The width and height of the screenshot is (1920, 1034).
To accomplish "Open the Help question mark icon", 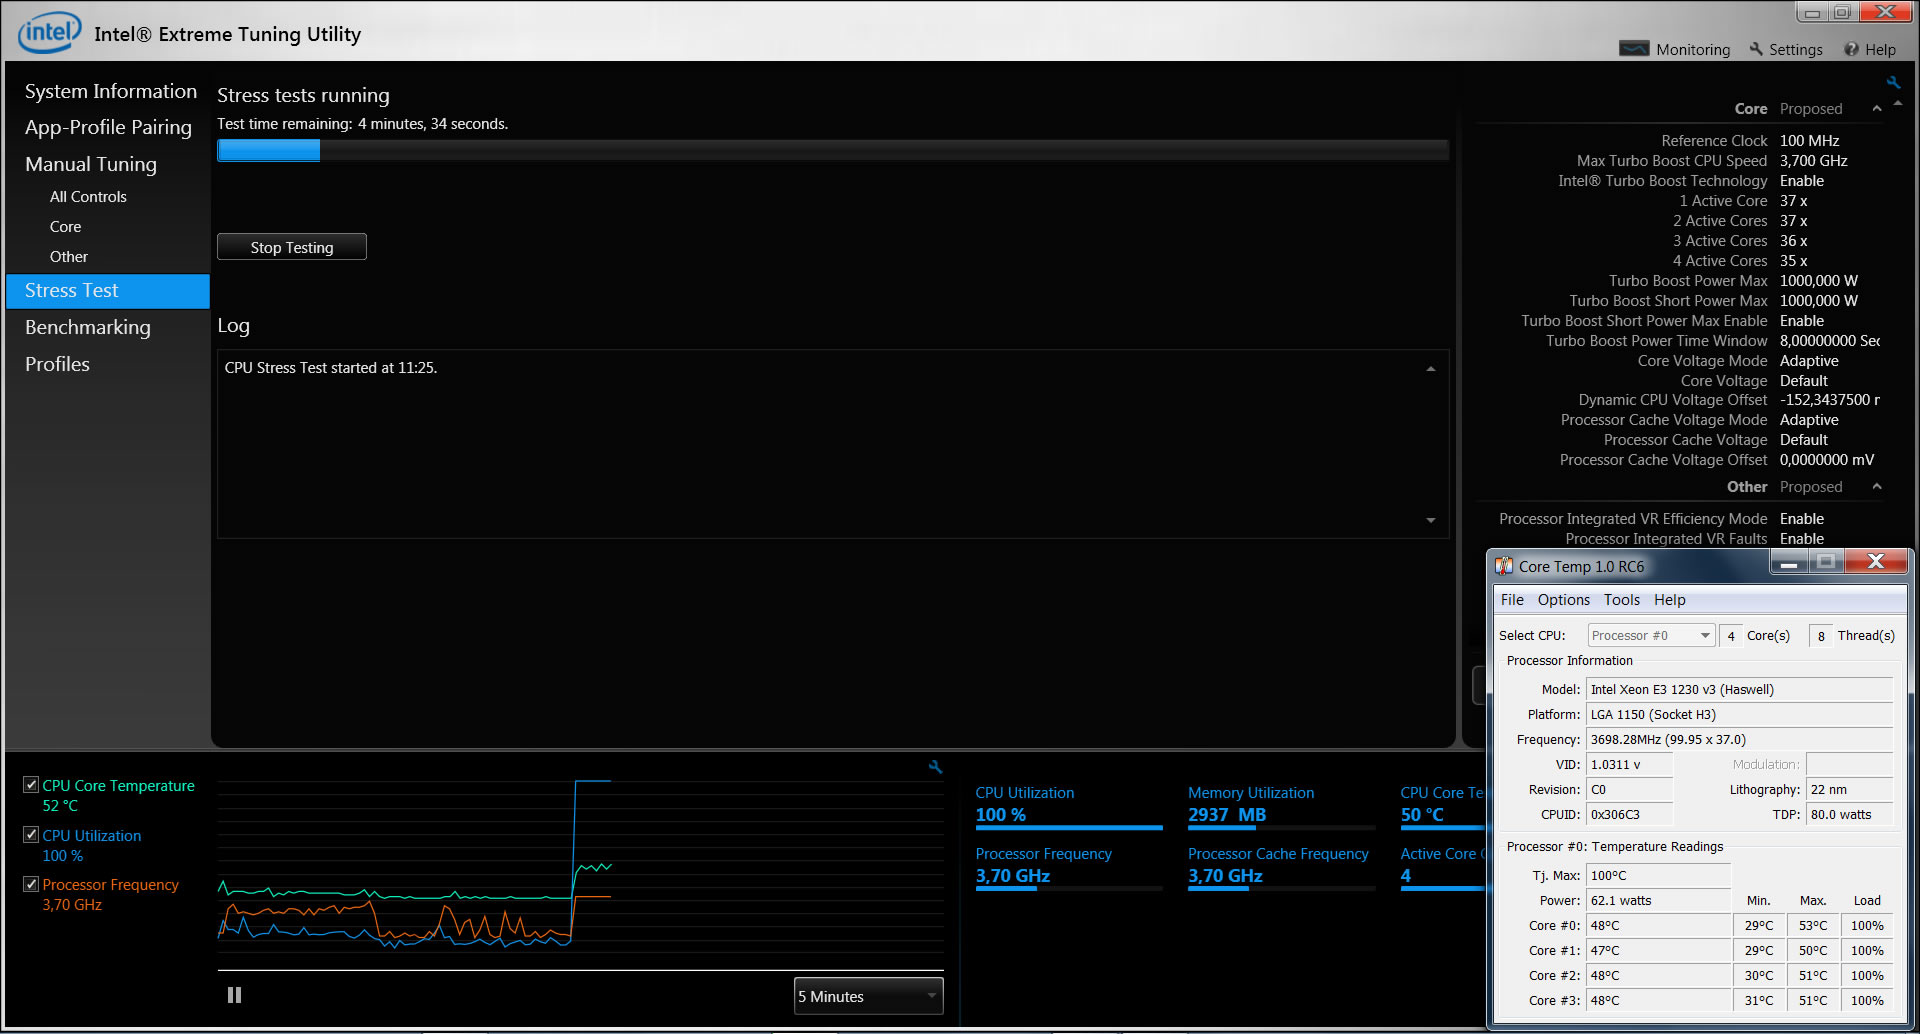I will click(1852, 49).
